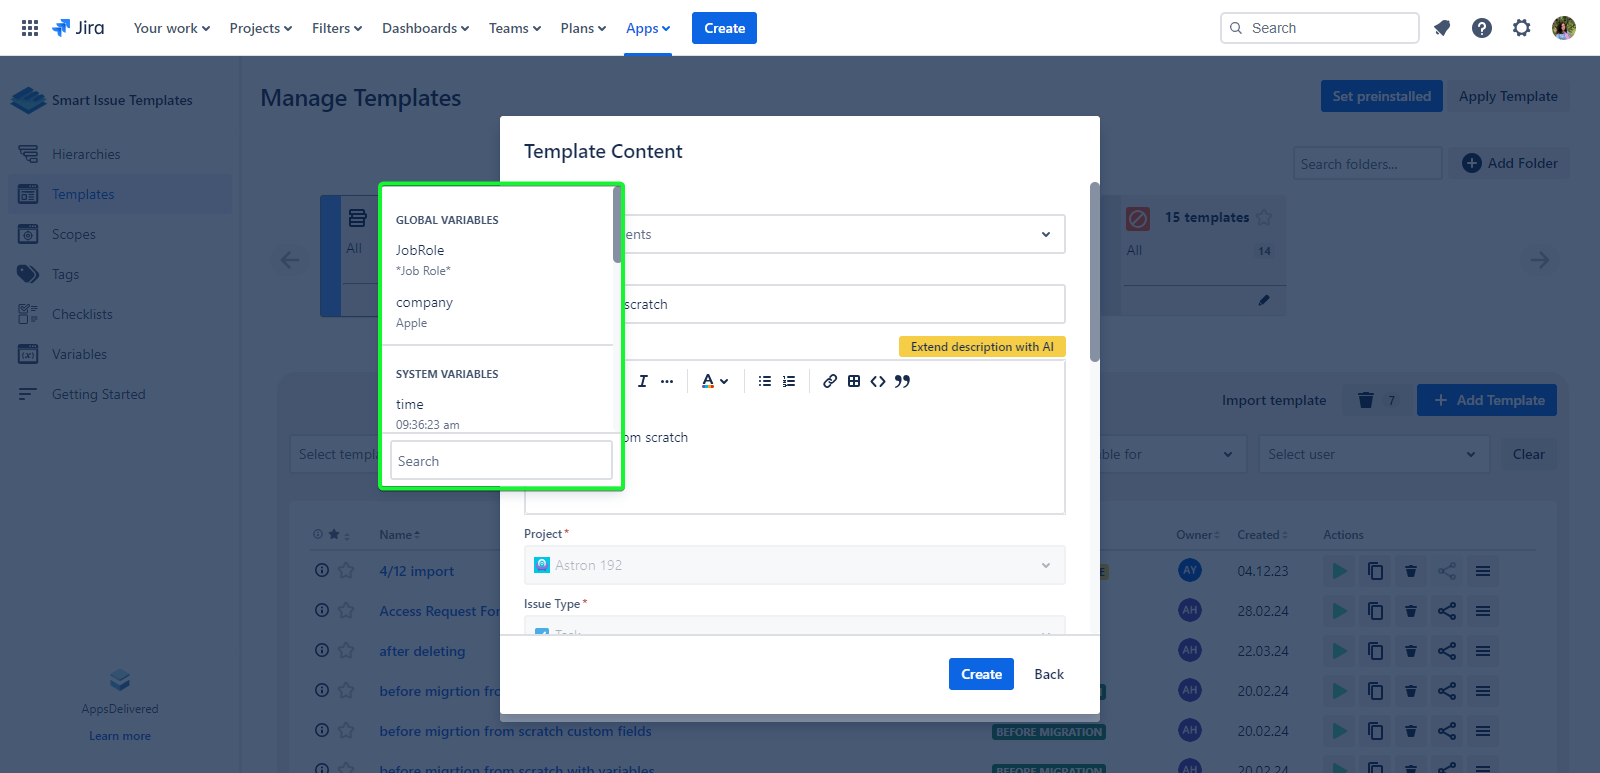Image resolution: width=1600 pixels, height=773 pixels.
Task: Click Extend description with AI
Action: 982,347
